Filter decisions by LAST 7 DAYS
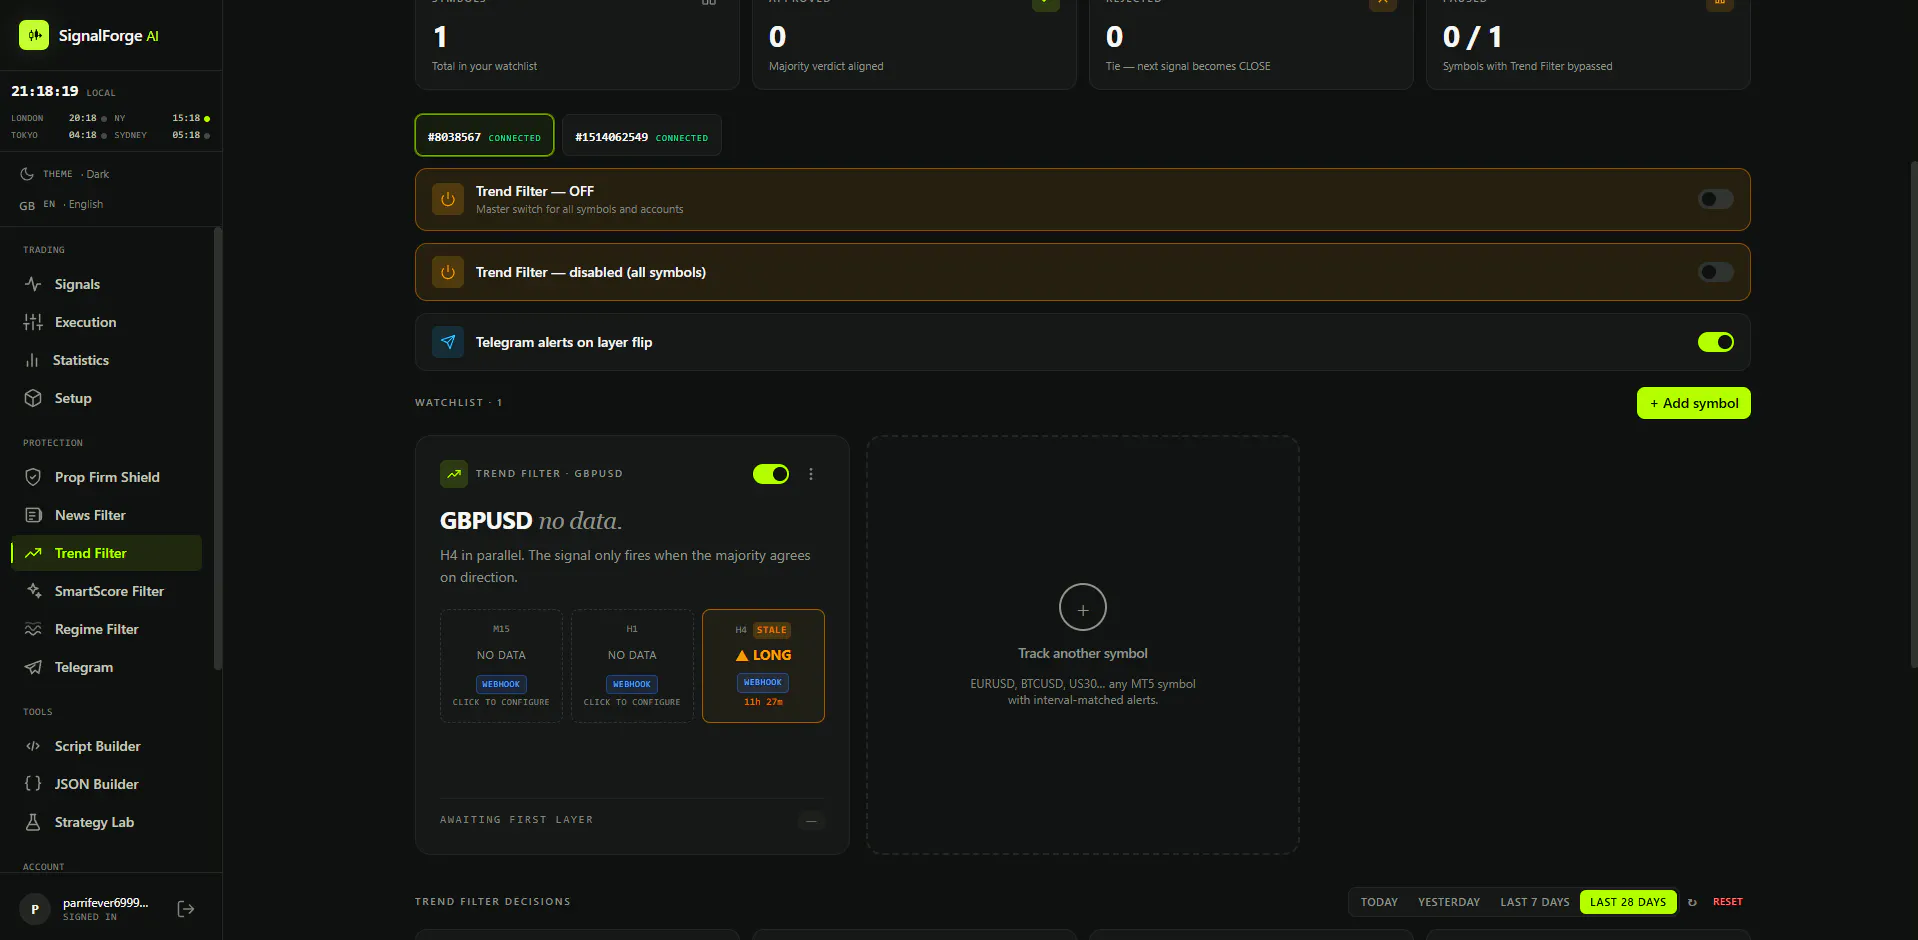 [1534, 902]
